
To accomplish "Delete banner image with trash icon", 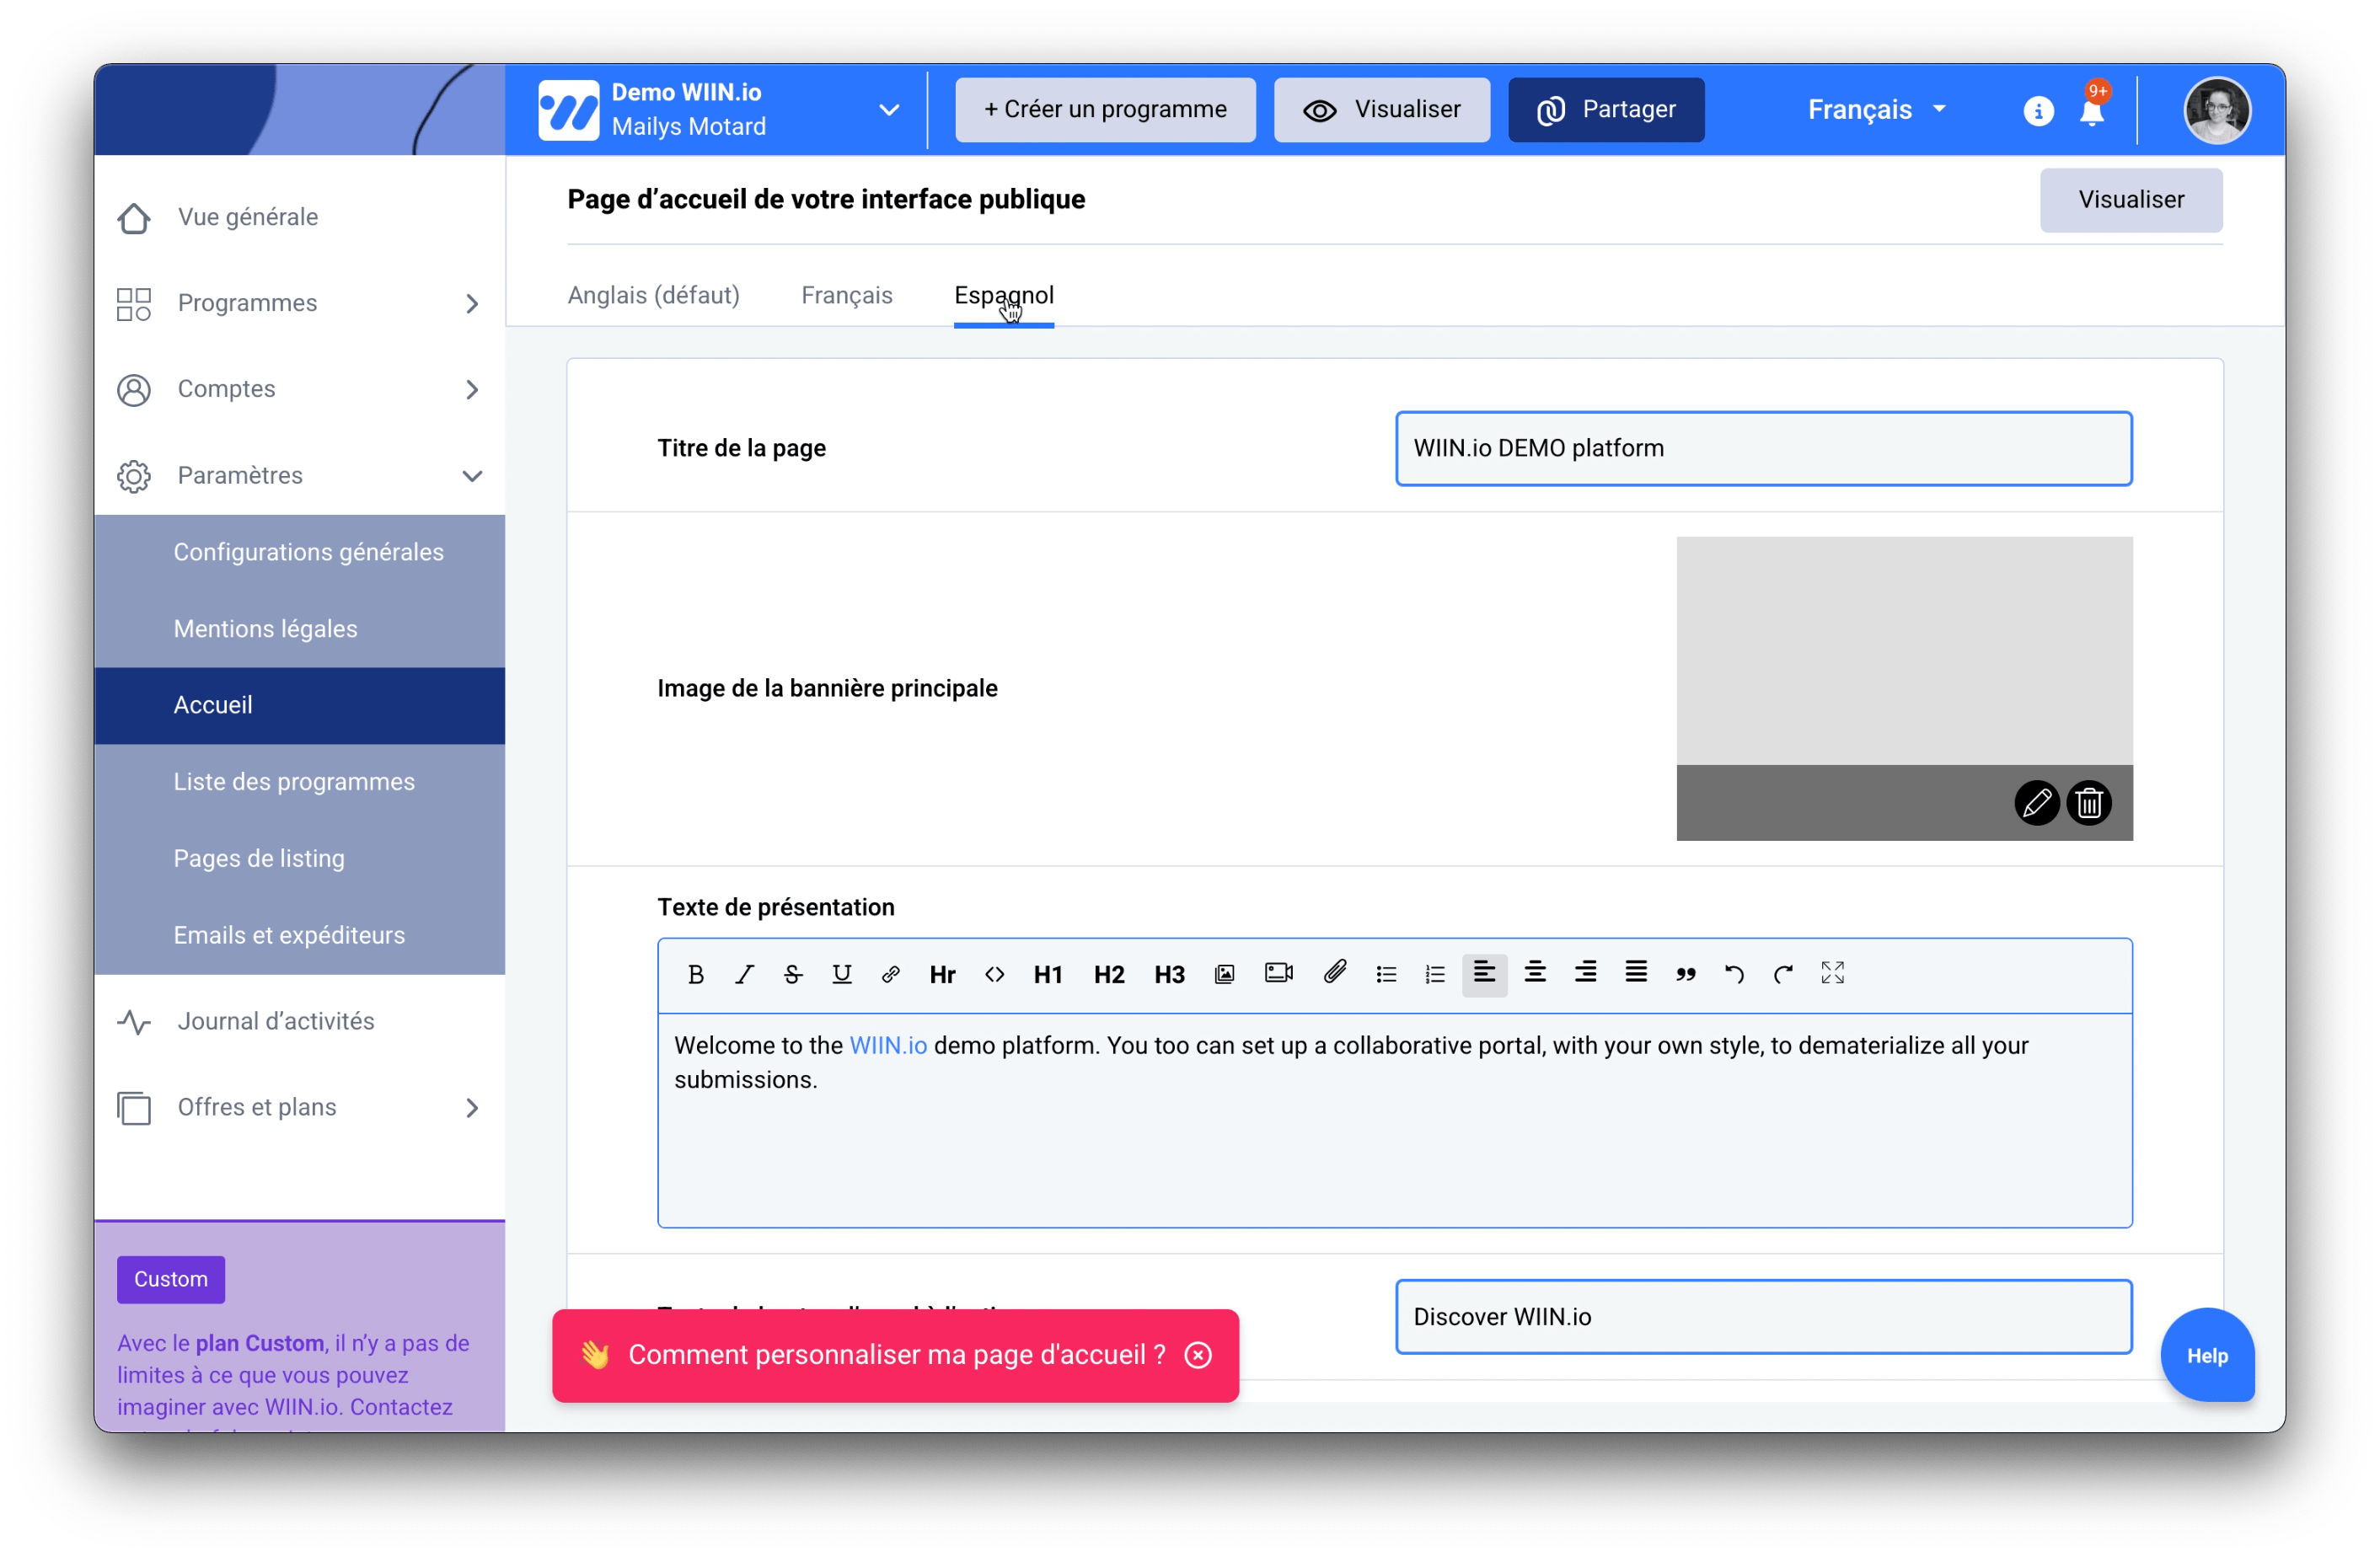I will tap(2088, 803).
